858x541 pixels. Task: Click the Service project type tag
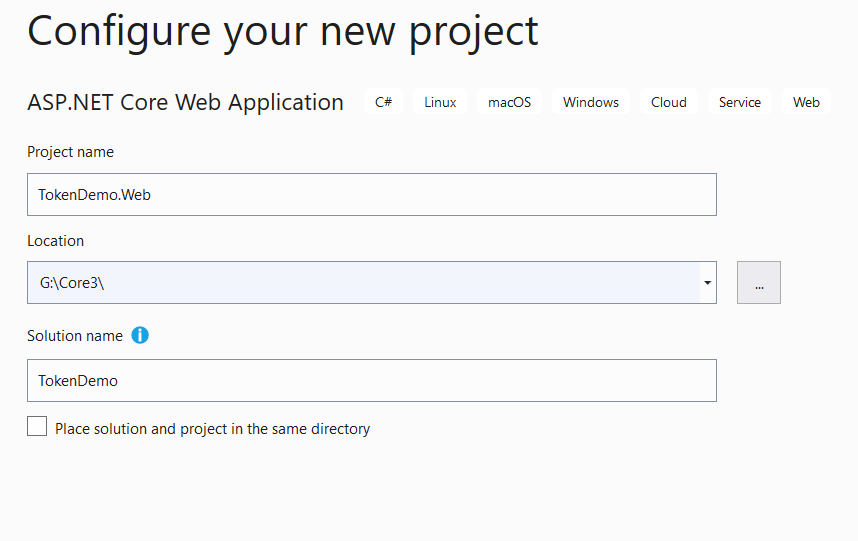[x=740, y=102]
